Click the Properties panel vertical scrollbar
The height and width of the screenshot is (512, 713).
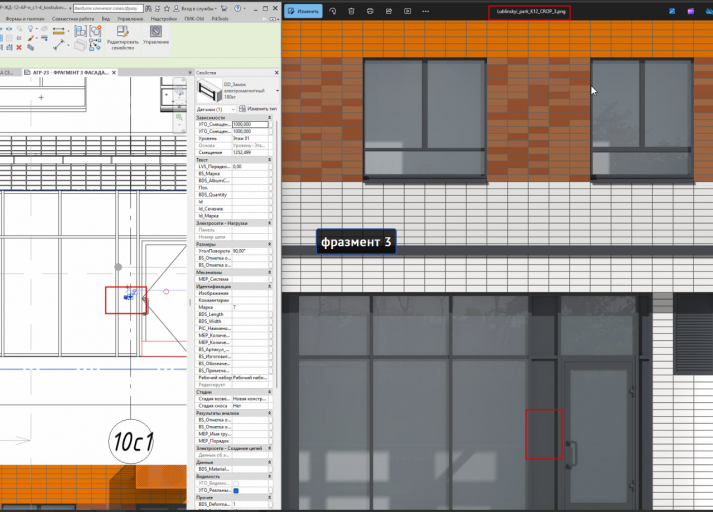(x=275, y=255)
